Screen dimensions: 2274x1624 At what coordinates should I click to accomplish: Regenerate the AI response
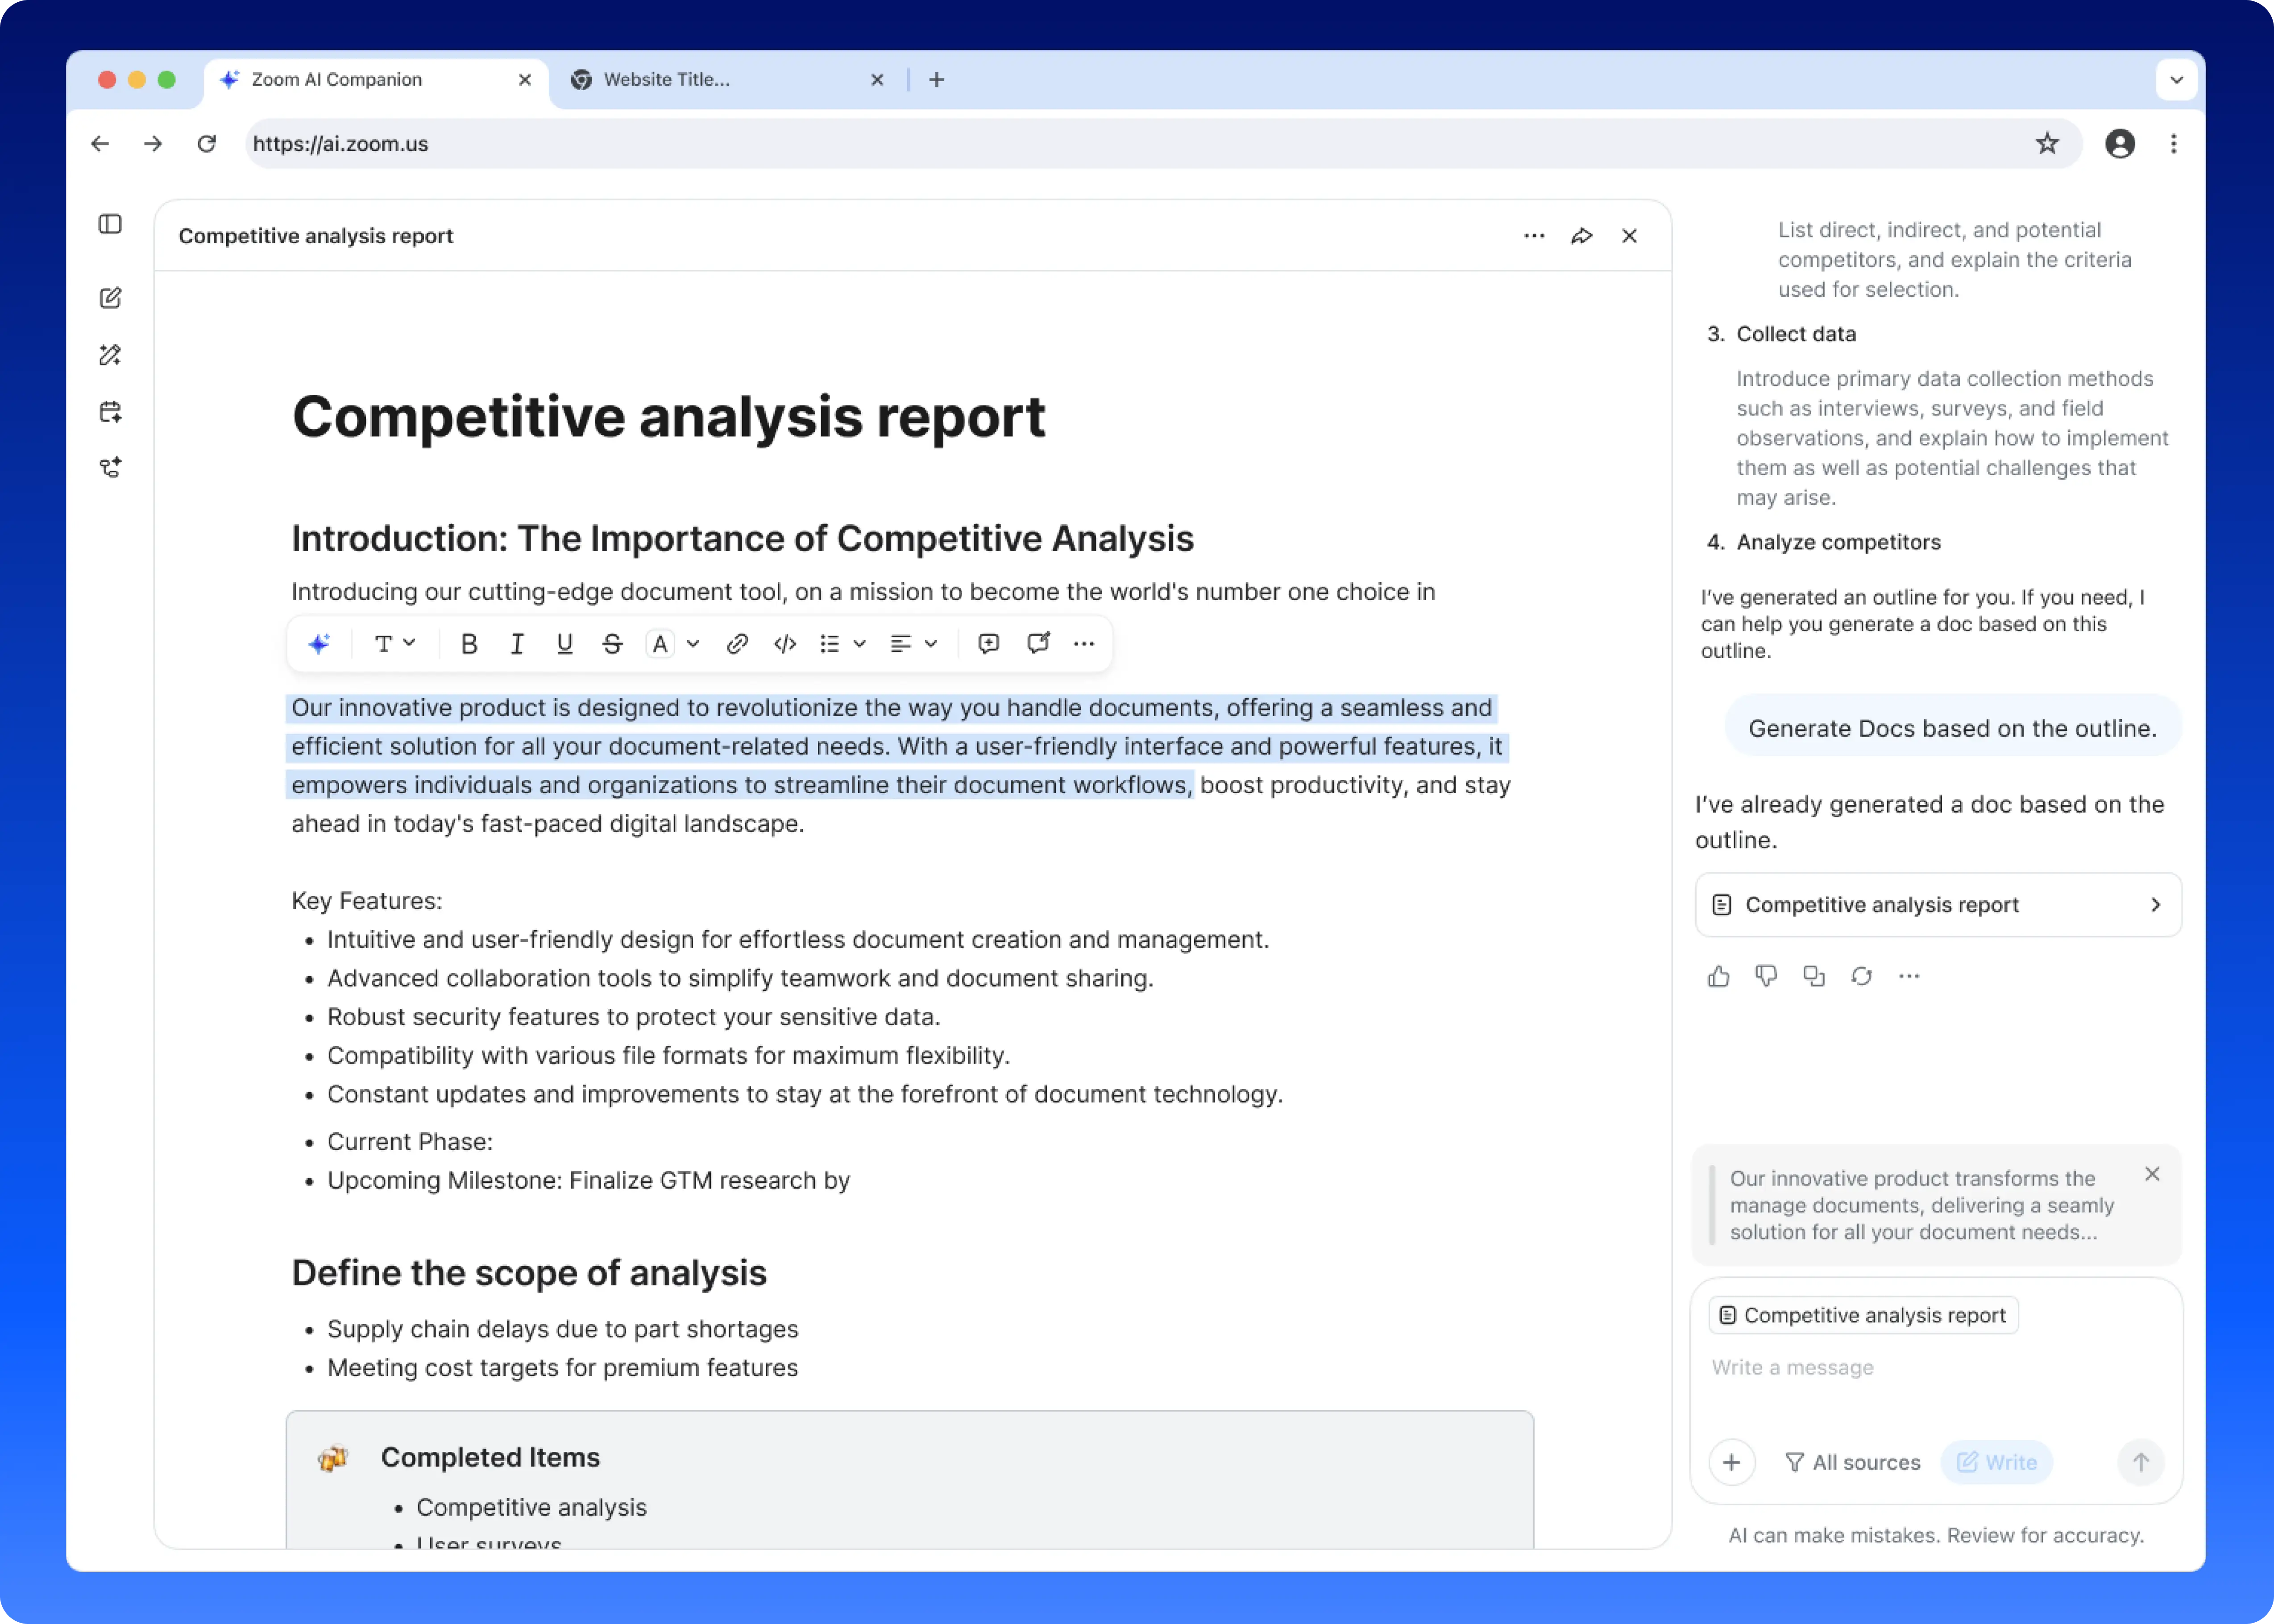pos(1861,976)
